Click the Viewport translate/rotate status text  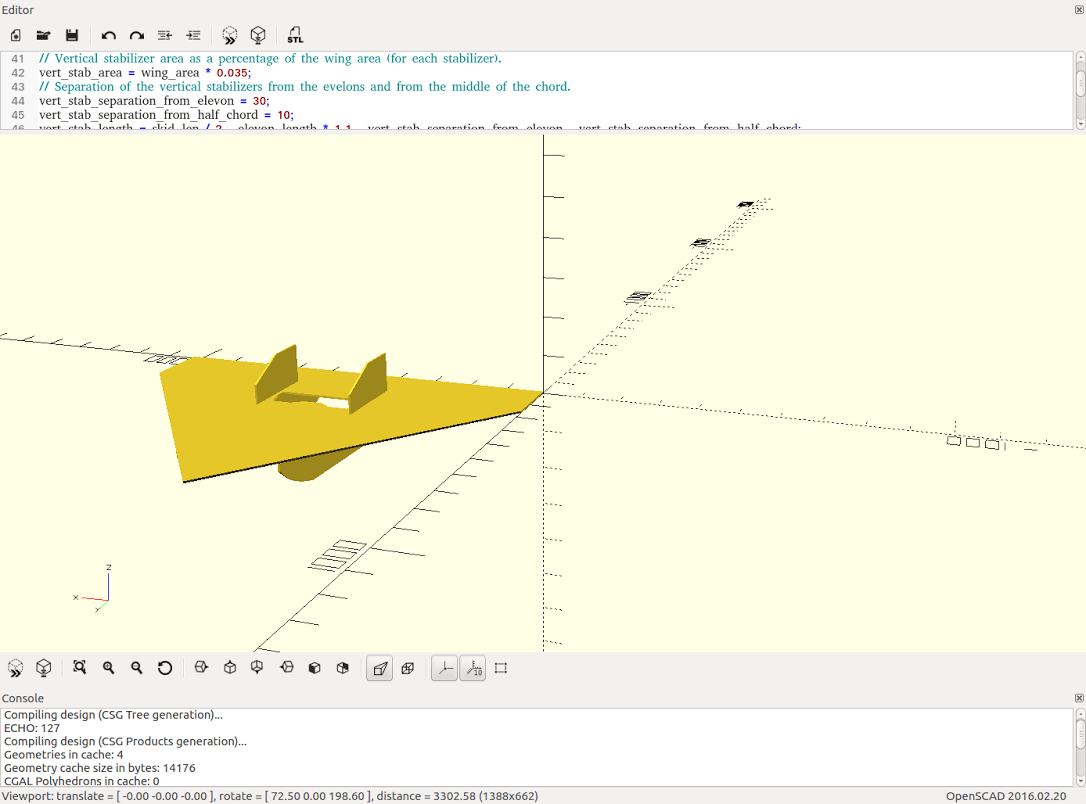point(270,796)
